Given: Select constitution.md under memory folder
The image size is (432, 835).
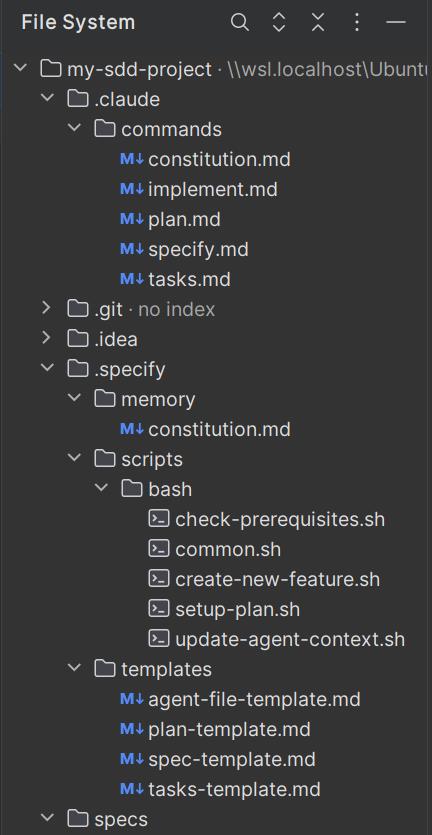Looking at the screenshot, I should (x=219, y=429).
